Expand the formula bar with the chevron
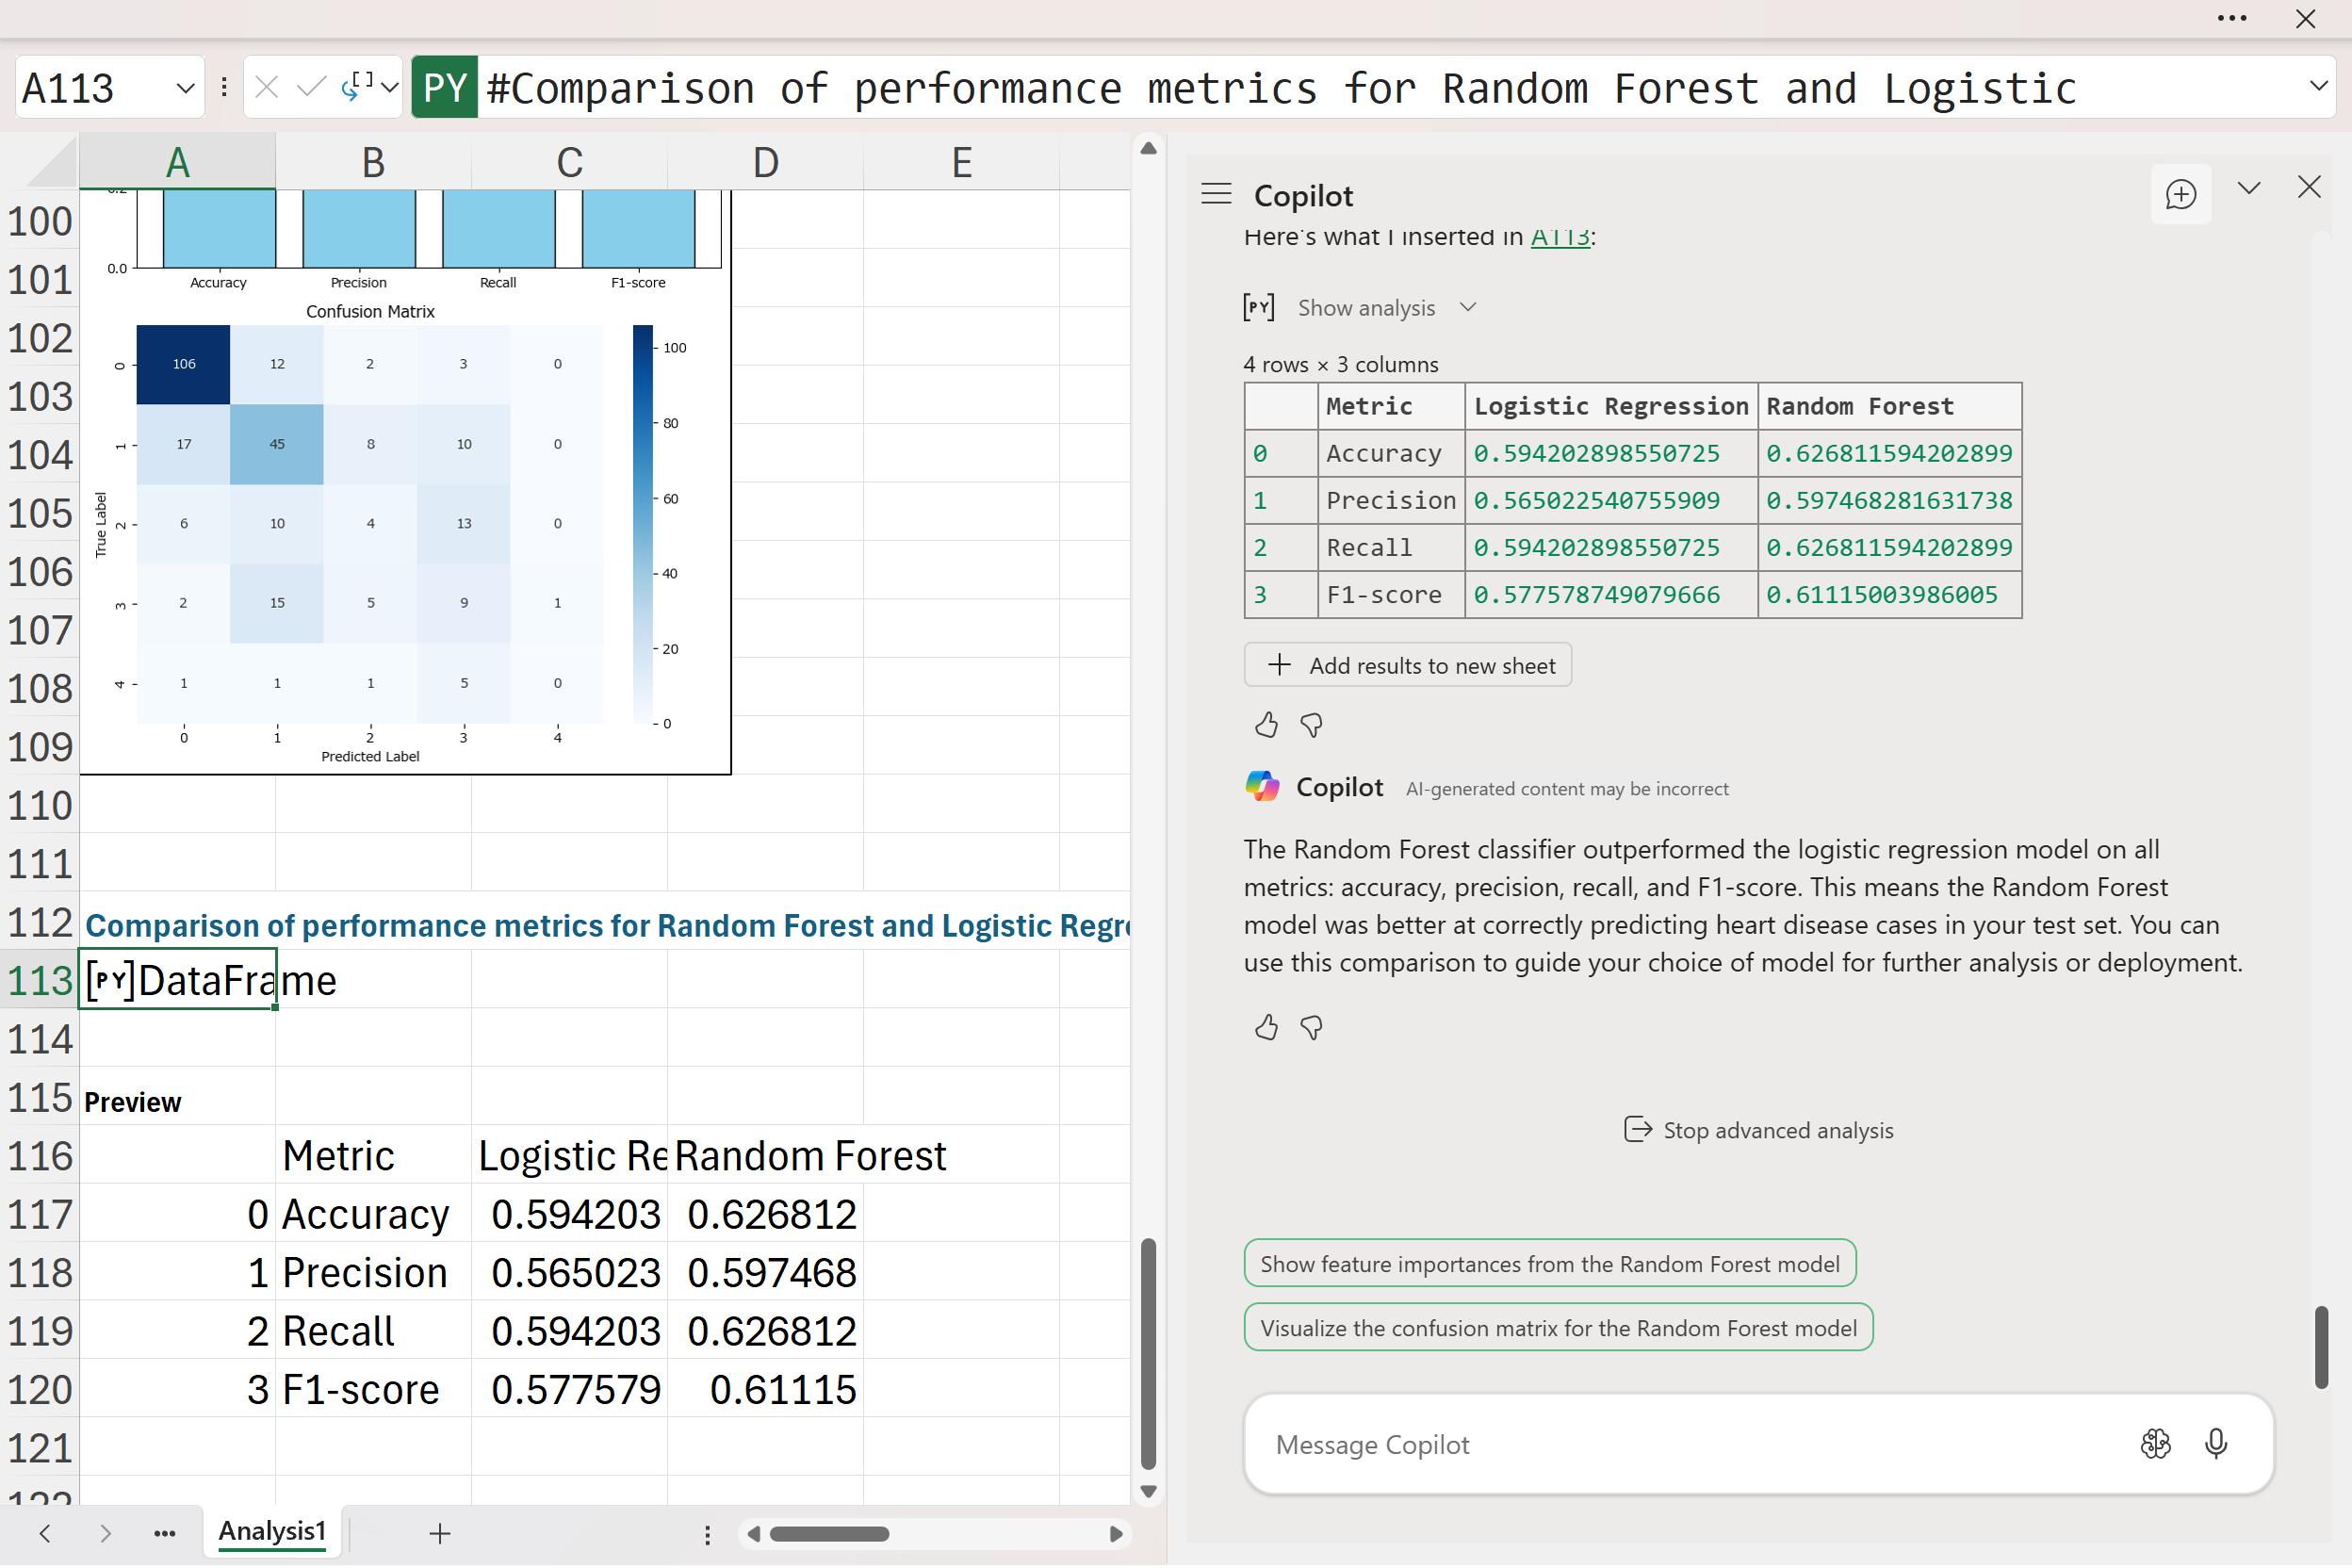This screenshot has height=1568, width=2352. (x=2318, y=87)
